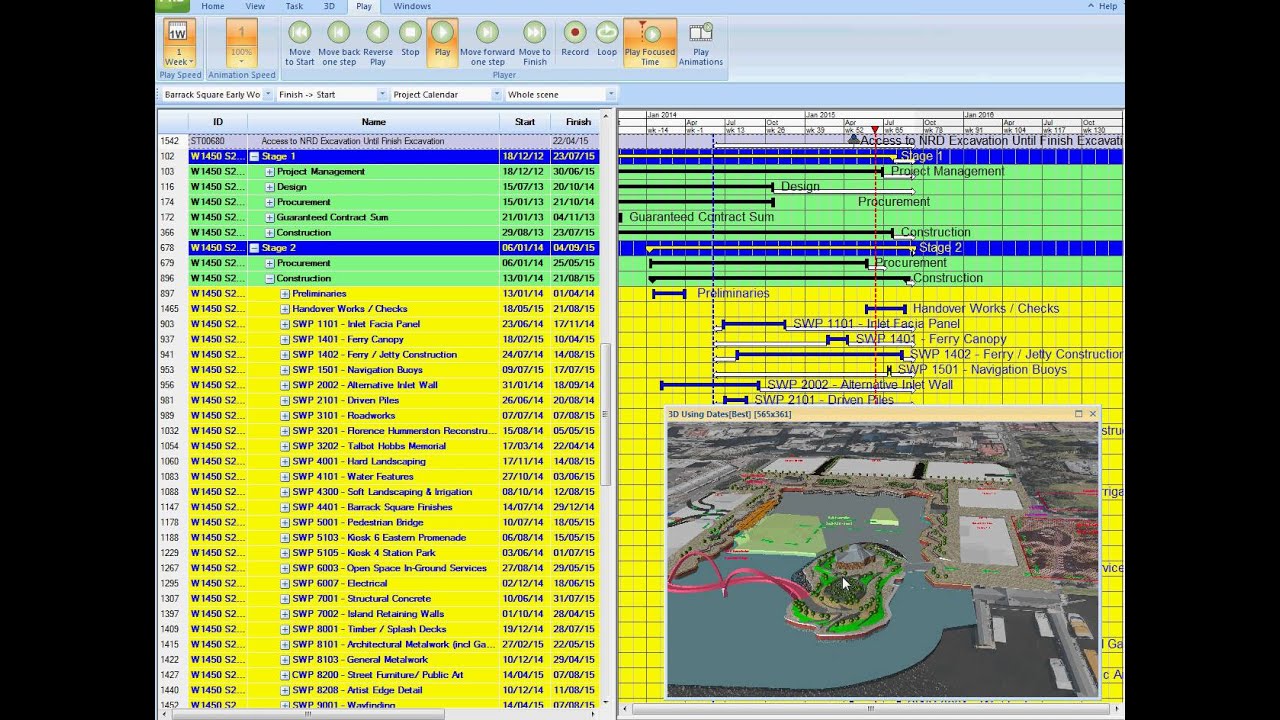The height and width of the screenshot is (720, 1280).
Task: Expand the Design row
Action: (x=270, y=187)
